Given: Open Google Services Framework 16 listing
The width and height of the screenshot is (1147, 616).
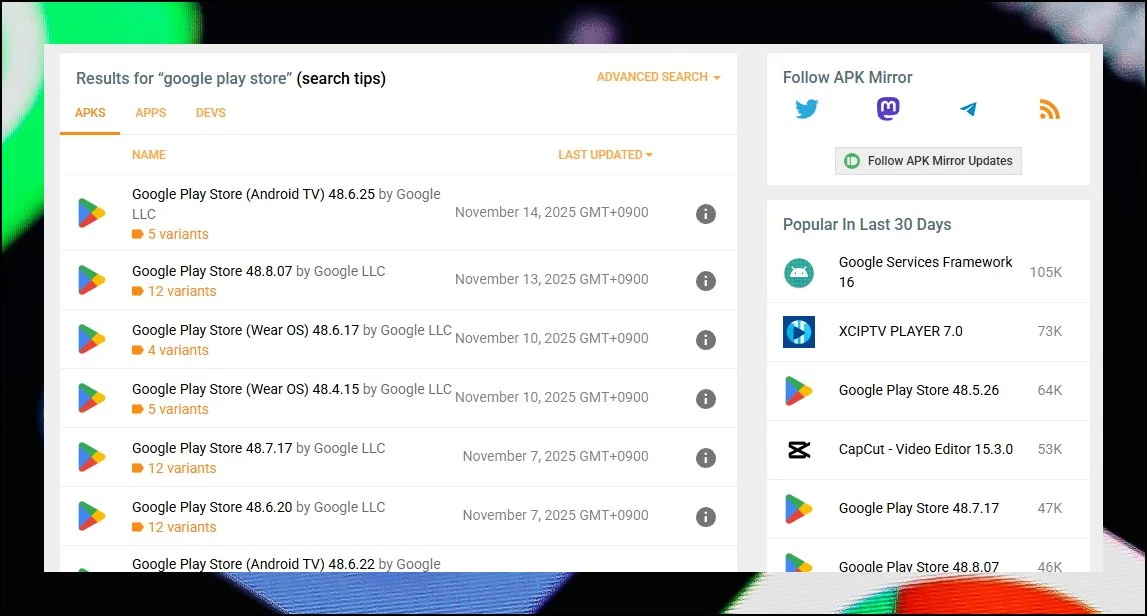Looking at the screenshot, I should coord(925,272).
